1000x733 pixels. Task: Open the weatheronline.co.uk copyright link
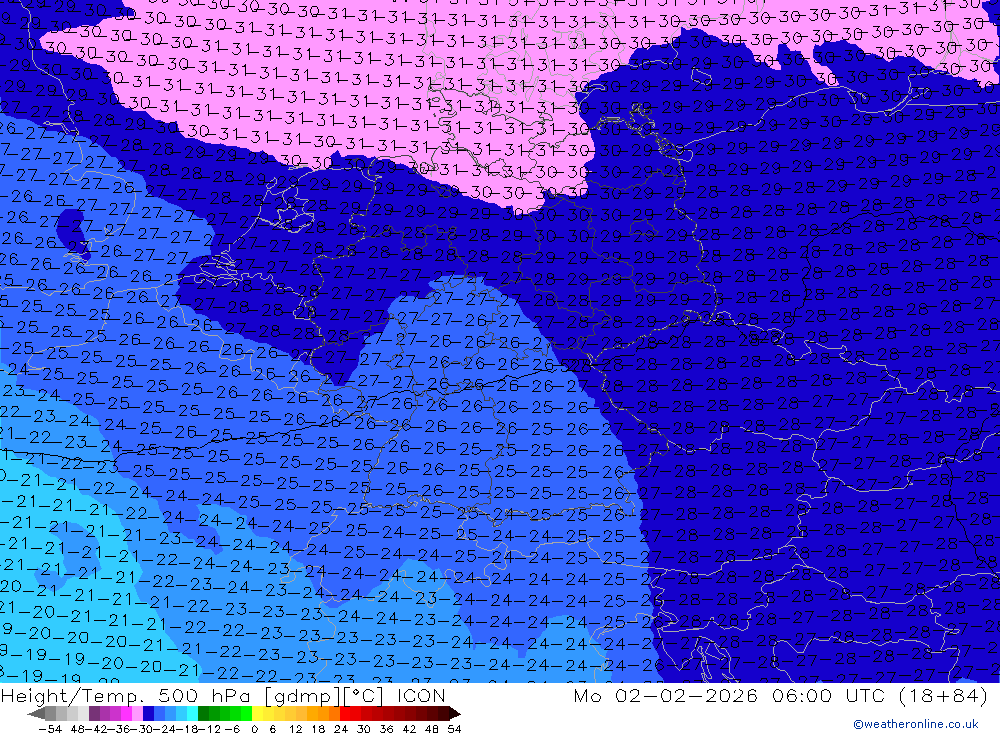tap(916, 724)
